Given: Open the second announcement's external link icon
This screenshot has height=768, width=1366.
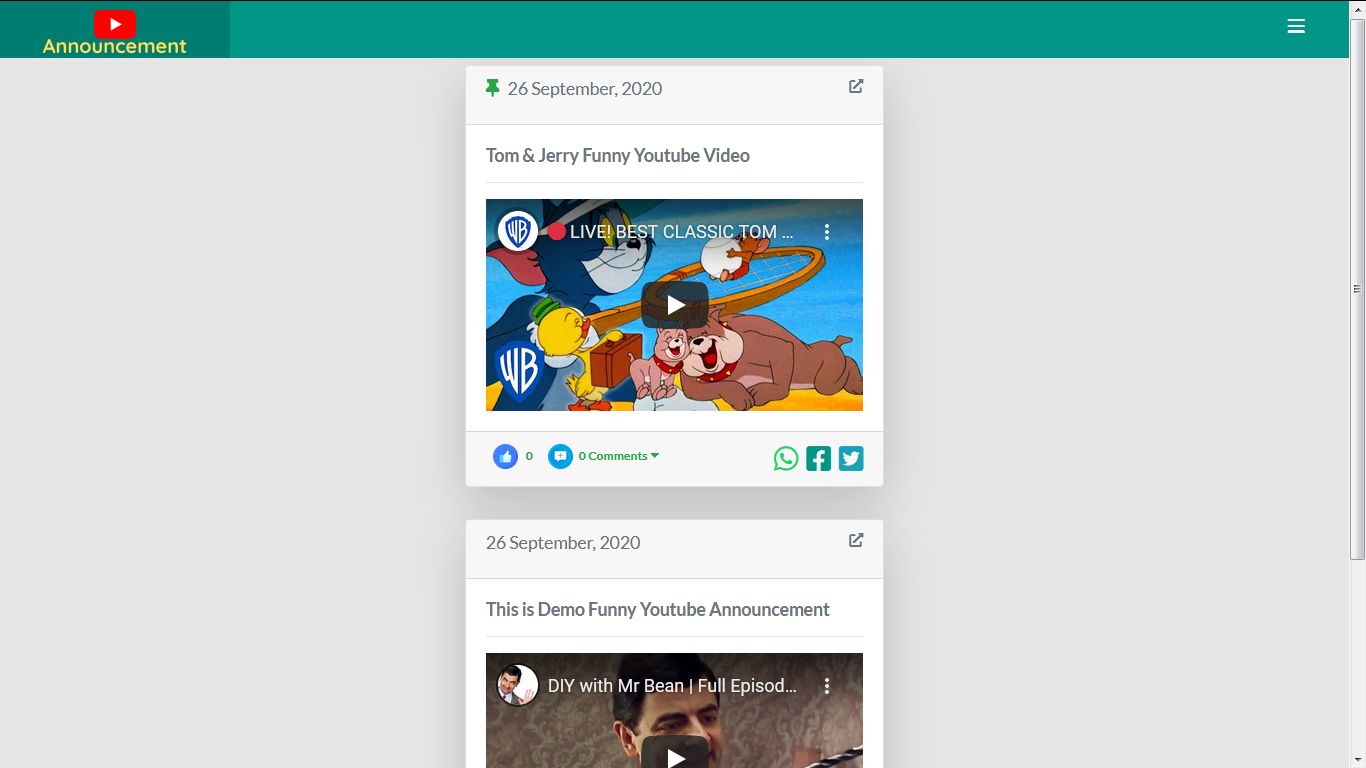Looking at the screenshot, I should tap(855, 540).
